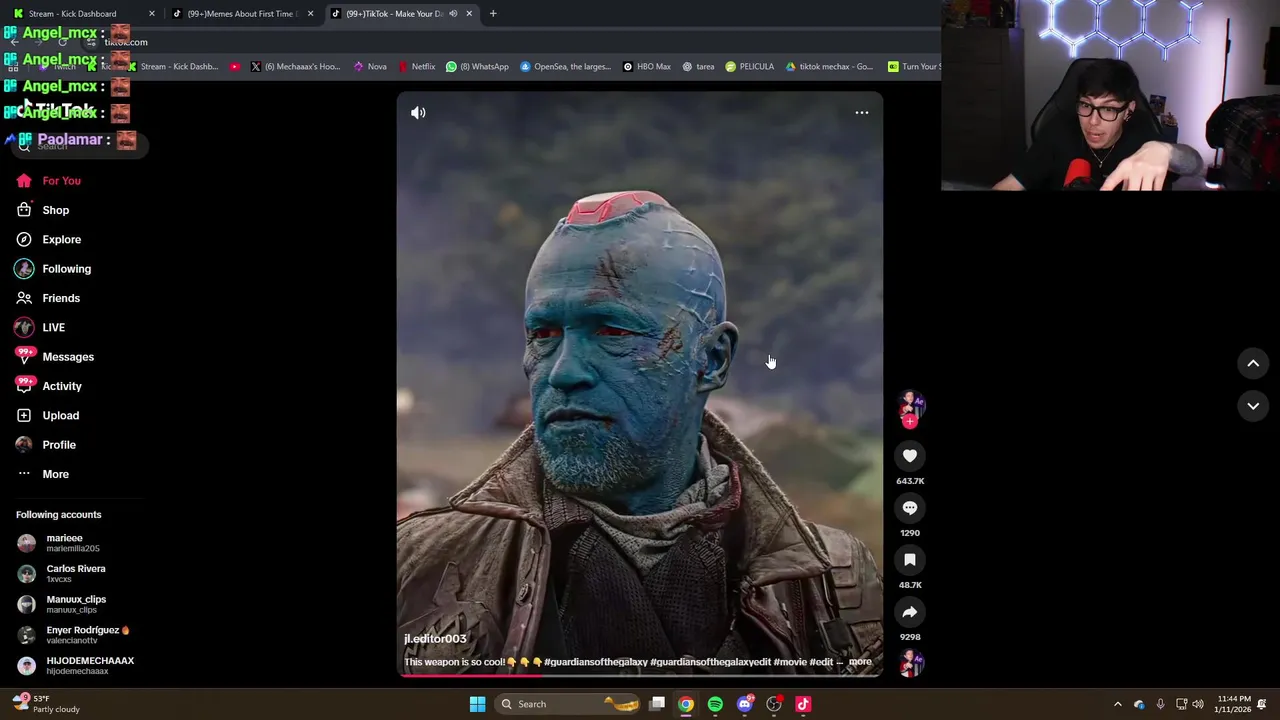This screenshot has height=720, width=1280.
Task: Open the TikTok app taskbar icon
Action: (x=803, y=704)
